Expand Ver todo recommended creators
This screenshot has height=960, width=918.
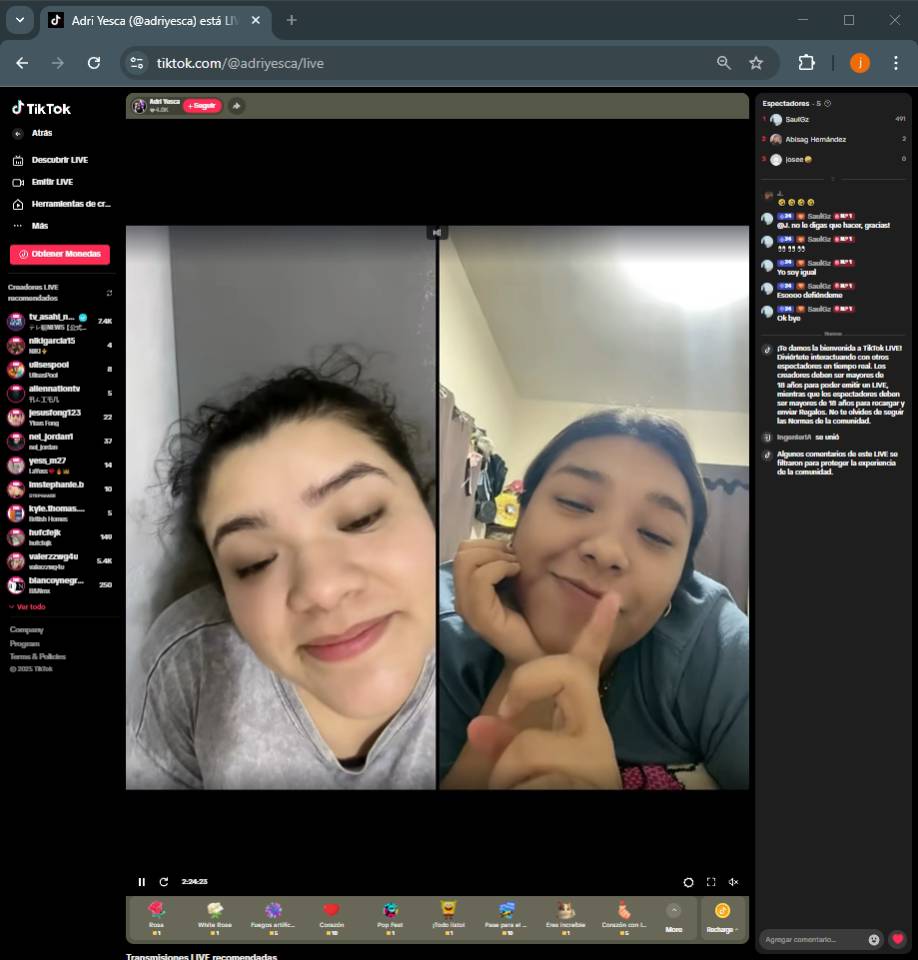pos(27,607)
